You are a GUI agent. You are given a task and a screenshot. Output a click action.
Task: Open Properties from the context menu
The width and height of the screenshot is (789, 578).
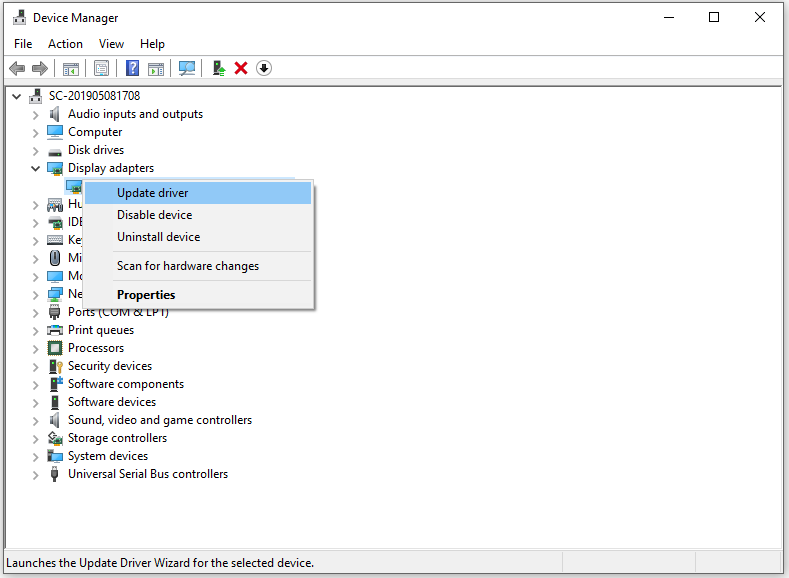198,295
